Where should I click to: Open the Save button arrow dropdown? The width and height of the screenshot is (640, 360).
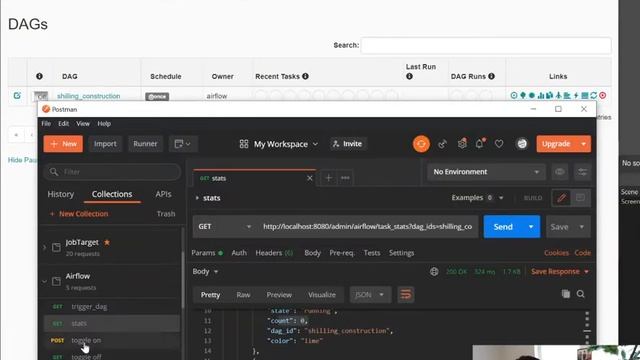pos(582,227)
